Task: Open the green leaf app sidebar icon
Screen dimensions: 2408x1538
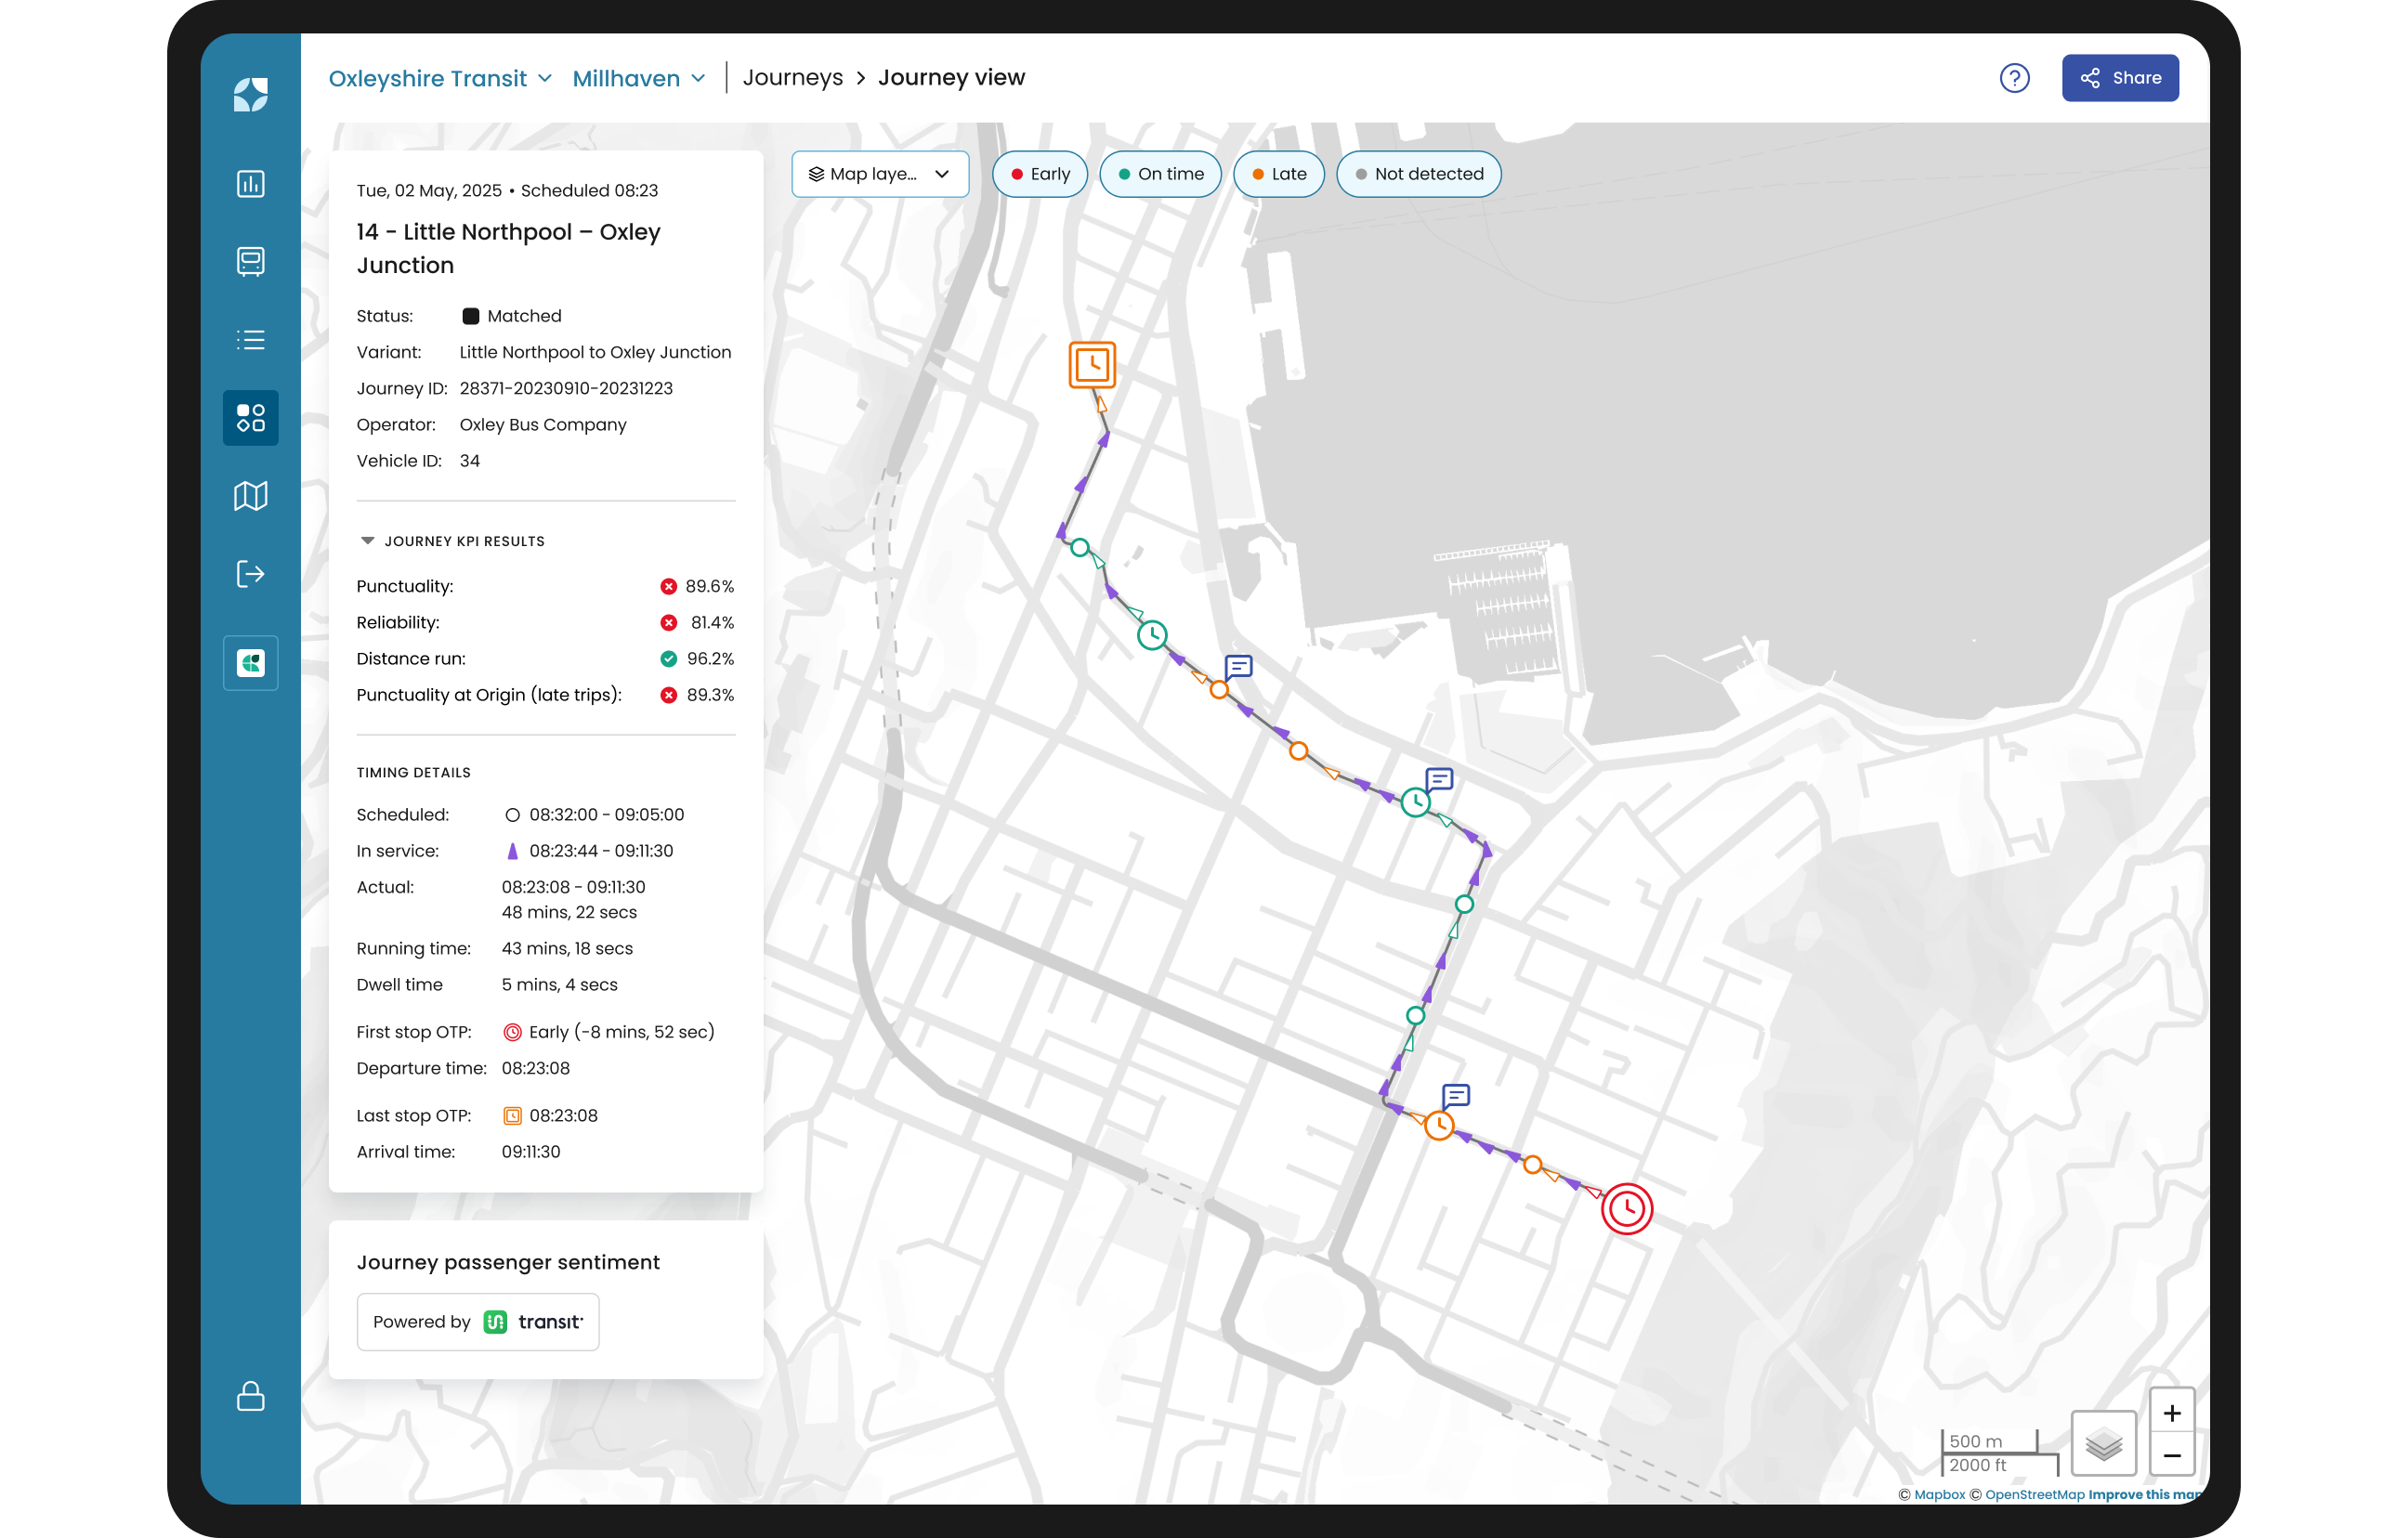Action: (x=250, y=663)
